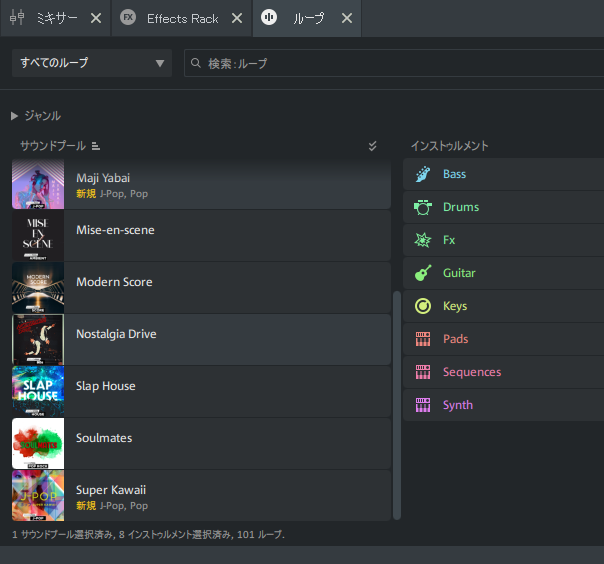Switch to the Effects Rack tab

click(180, 18)
